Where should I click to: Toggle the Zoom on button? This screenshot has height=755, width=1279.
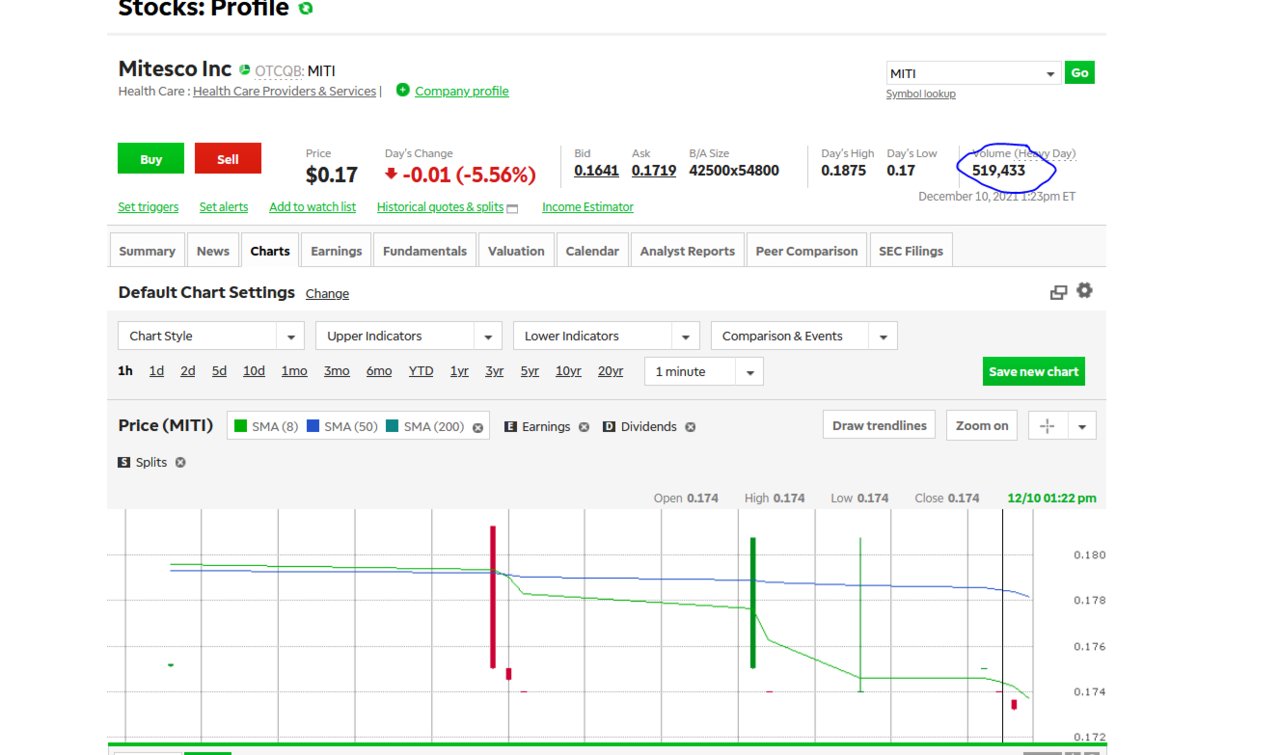pyautogui.click(x=982, y=426)
